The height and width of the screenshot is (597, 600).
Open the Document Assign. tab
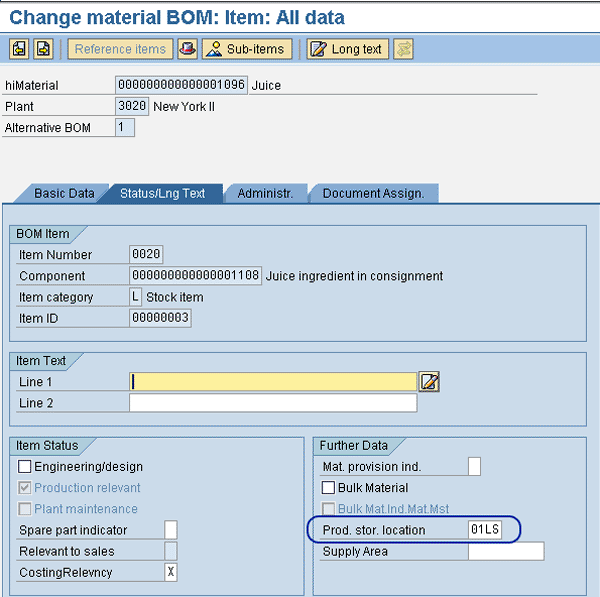[373, 193]
